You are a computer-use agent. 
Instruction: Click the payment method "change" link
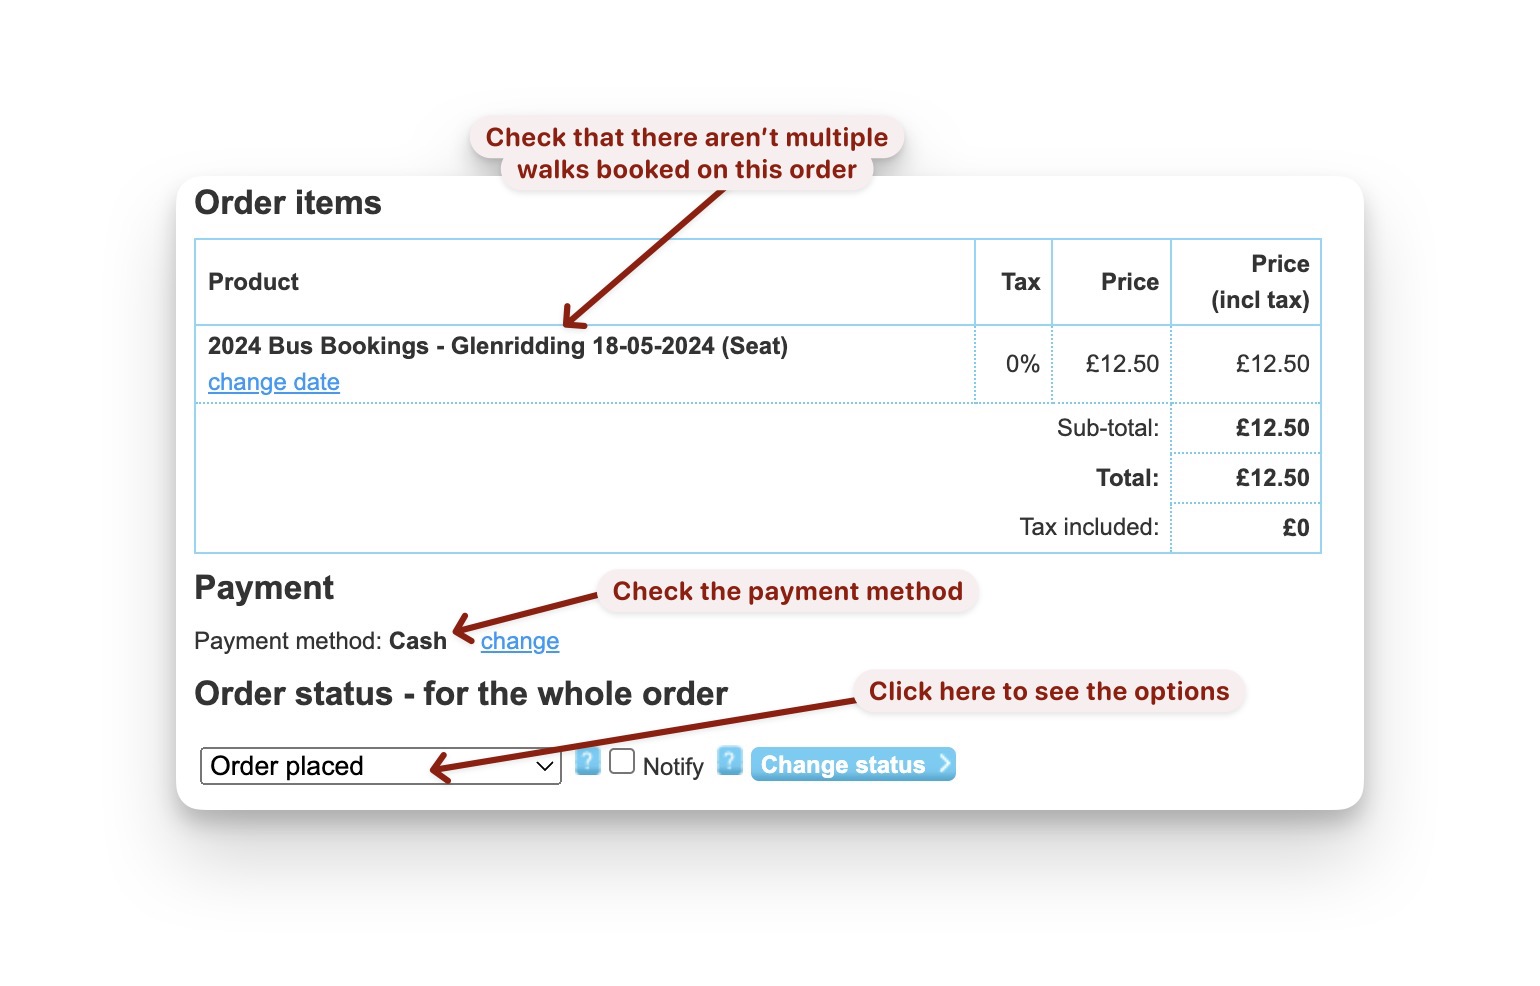519,640
